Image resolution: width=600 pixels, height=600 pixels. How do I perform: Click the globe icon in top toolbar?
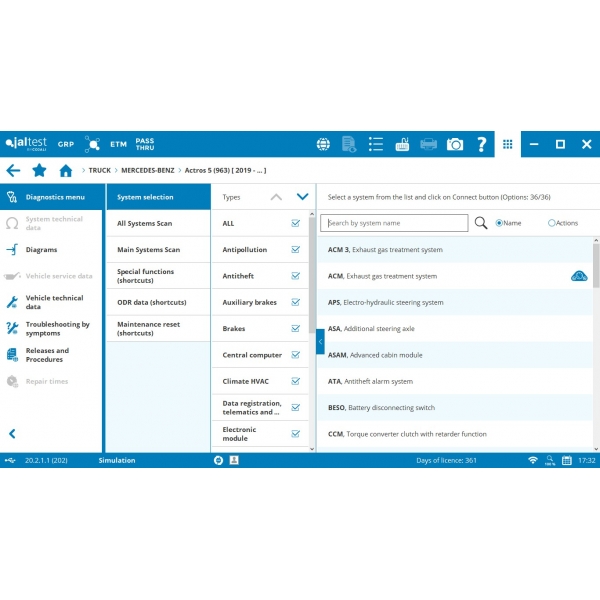pyautogui.click(x=323, y=144)
